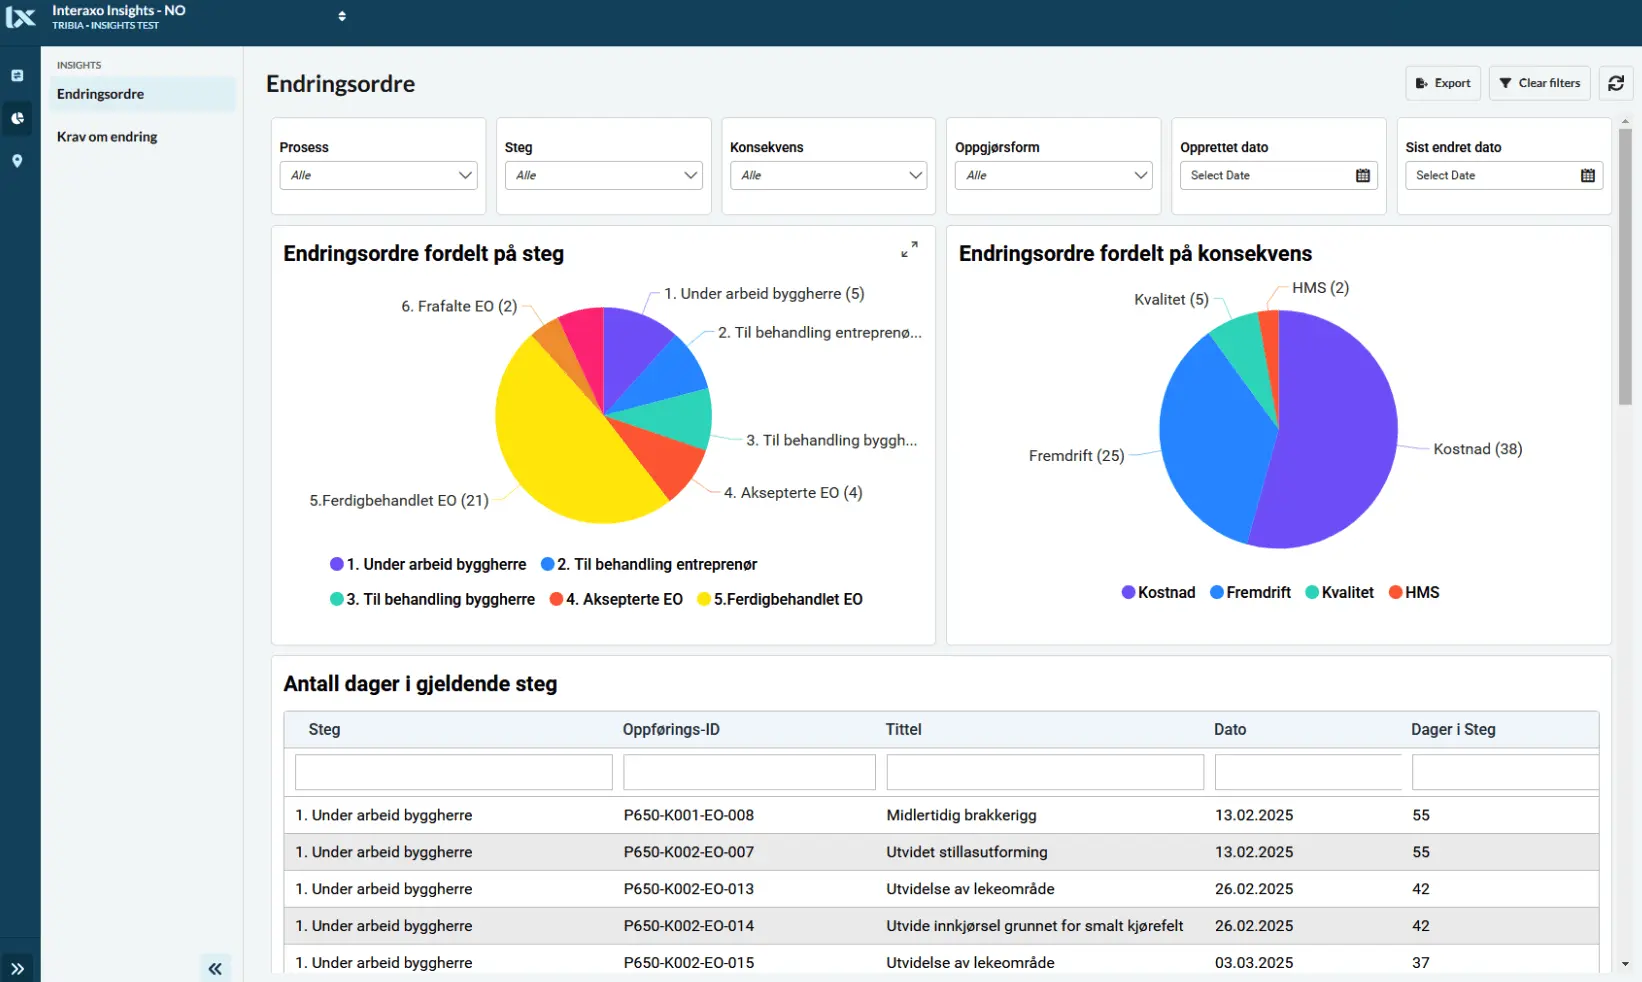This screenshot has height=982, width=1642.
Task: Open the map pin location rail icon
Action: tap(17, 161)
